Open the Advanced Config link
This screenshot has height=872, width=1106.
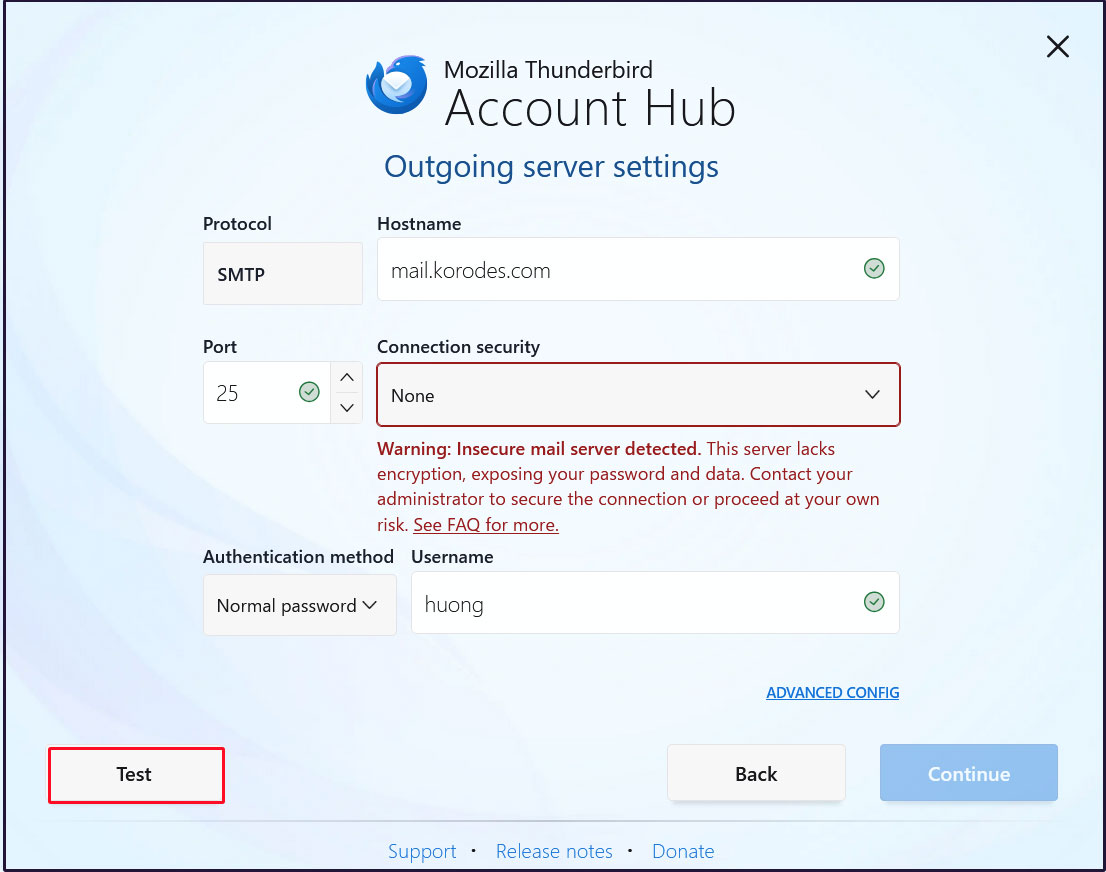[x=832, y=693]
